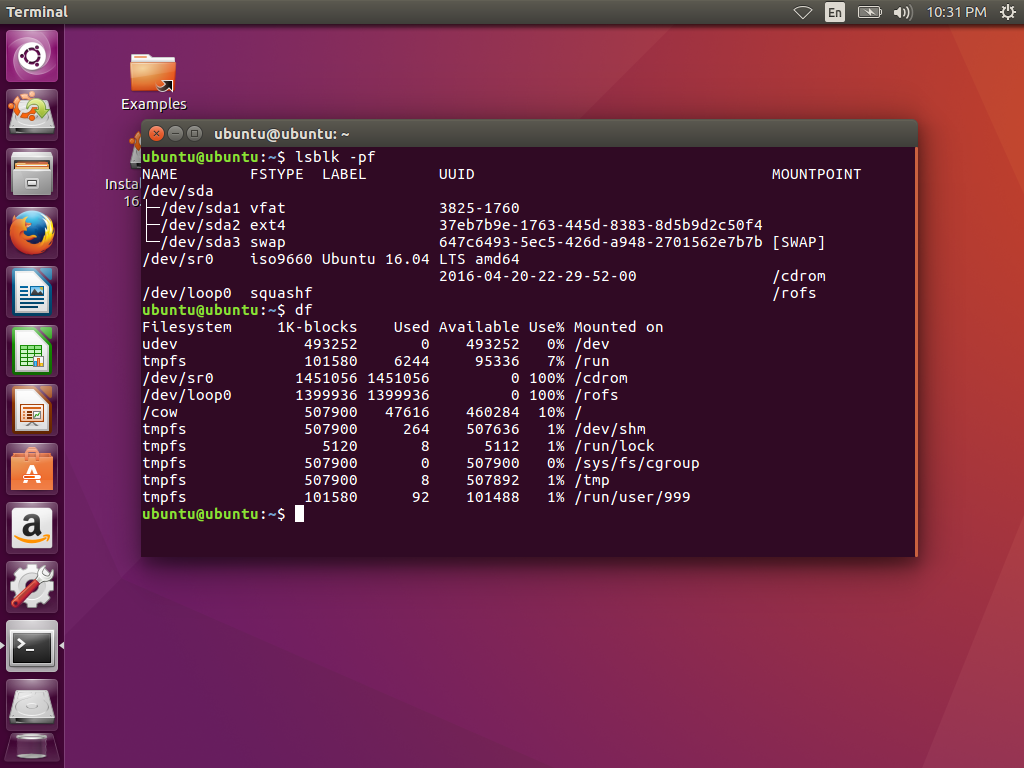Image resolution: width=1024 pixels, height=768 pixels.
Task: Open LibreOffice Writer from launcher
Action: point(32,292)
